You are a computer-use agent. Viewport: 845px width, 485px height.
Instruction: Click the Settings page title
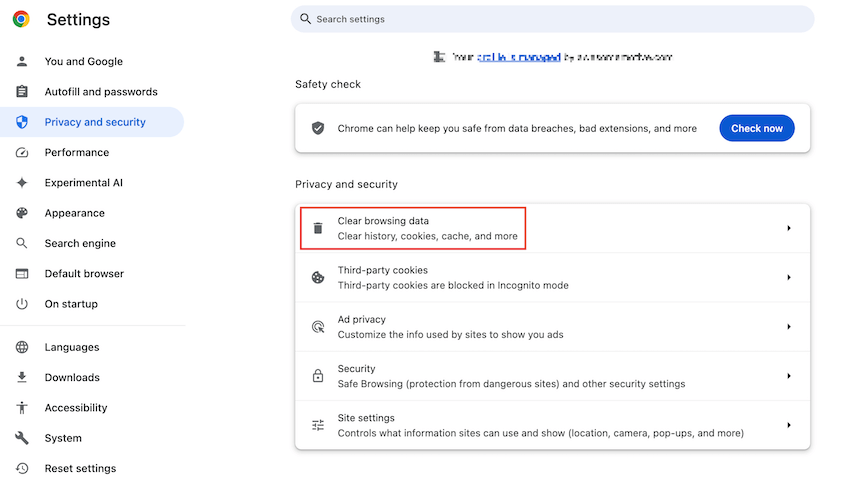point(78,19)
